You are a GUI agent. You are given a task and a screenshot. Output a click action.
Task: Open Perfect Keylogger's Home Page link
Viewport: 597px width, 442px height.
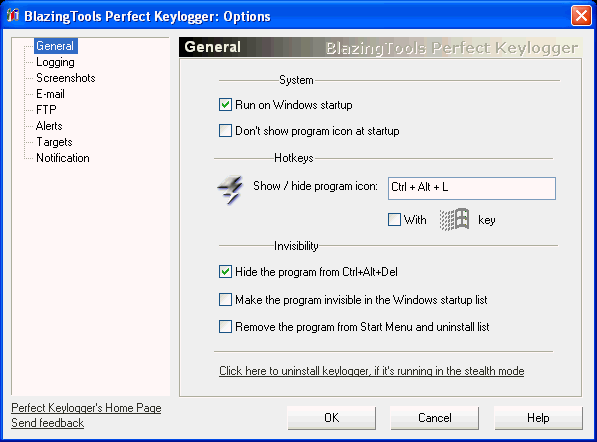86,408
